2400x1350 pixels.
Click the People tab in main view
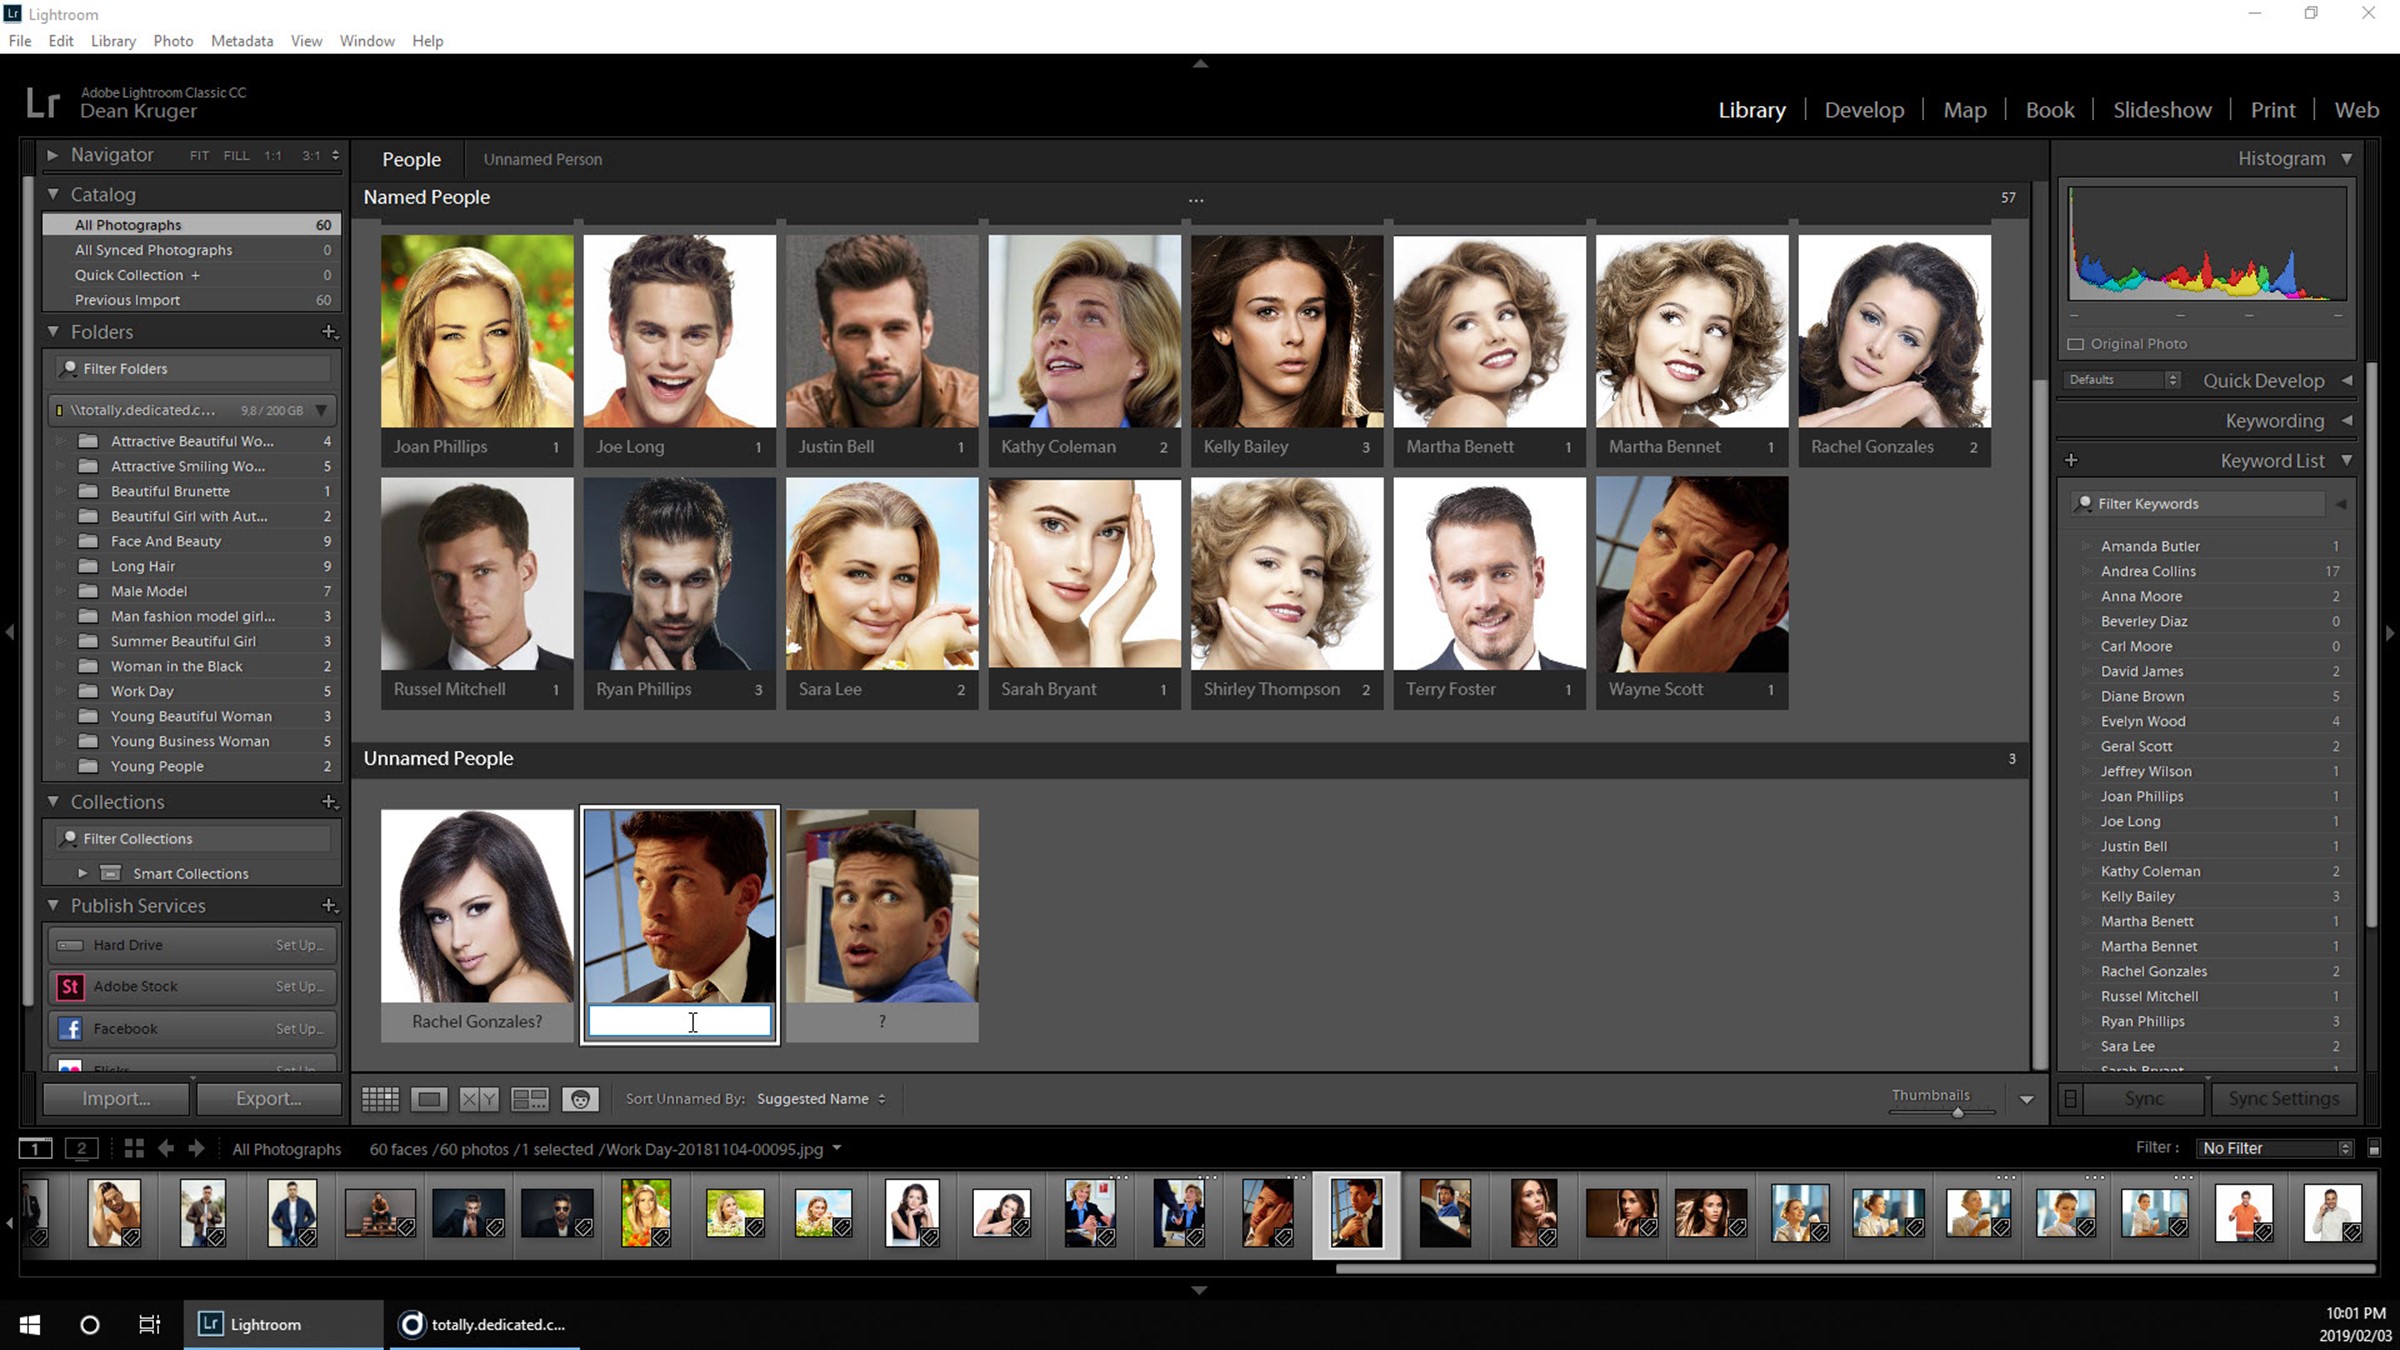click(410, 158)
